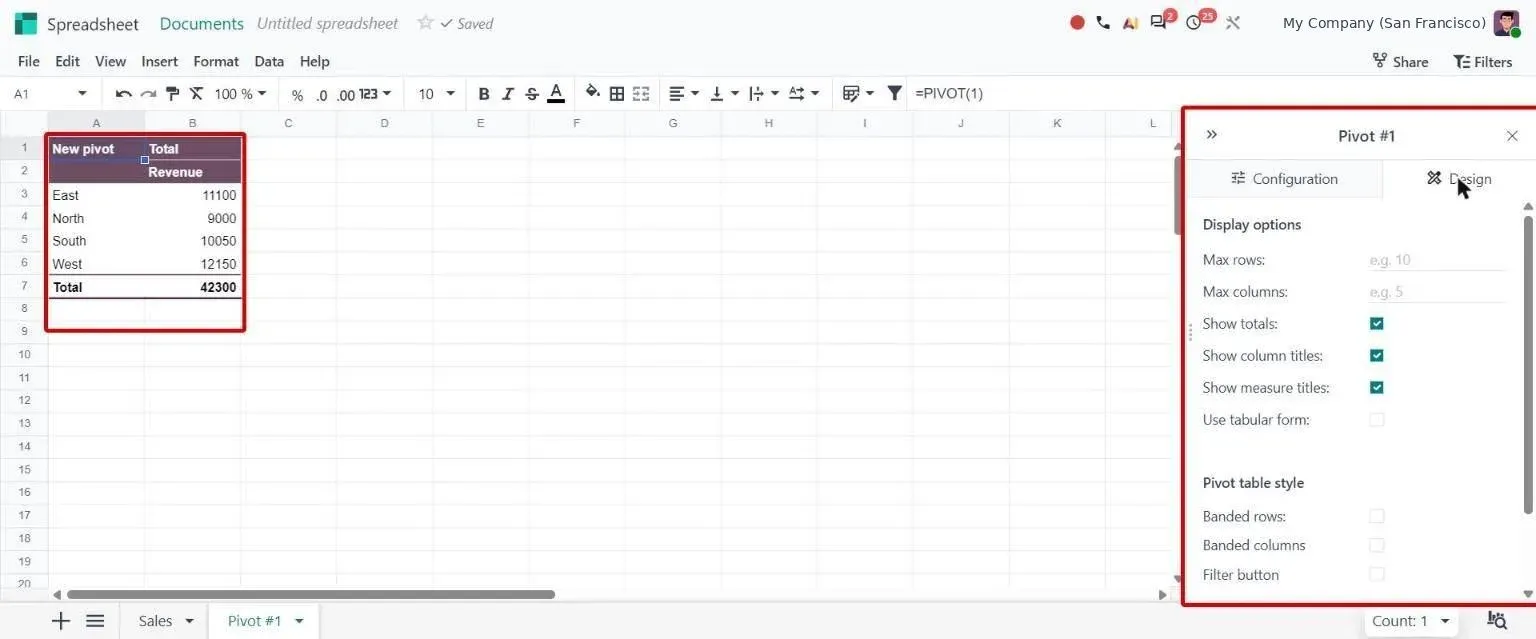
Task: Open the Edit menu
Action: click(67, 61)
